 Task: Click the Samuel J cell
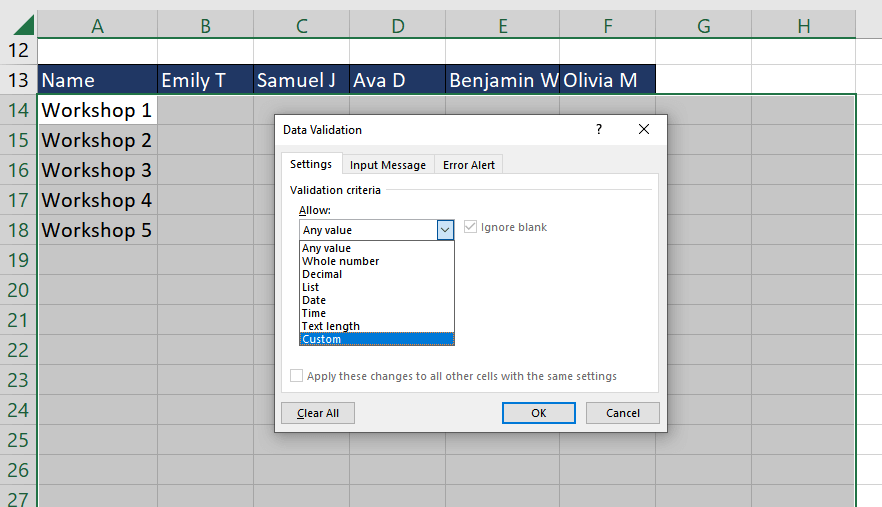coord(302,80)
